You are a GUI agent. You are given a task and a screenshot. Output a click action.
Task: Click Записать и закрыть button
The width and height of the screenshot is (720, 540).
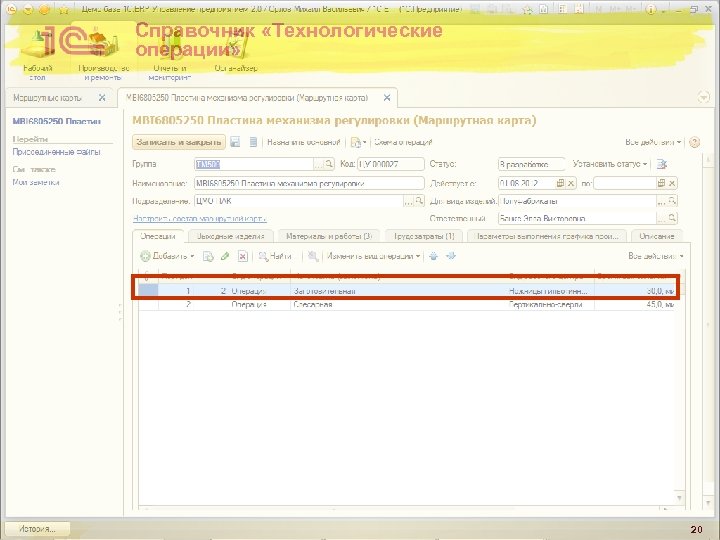(179, 142)
